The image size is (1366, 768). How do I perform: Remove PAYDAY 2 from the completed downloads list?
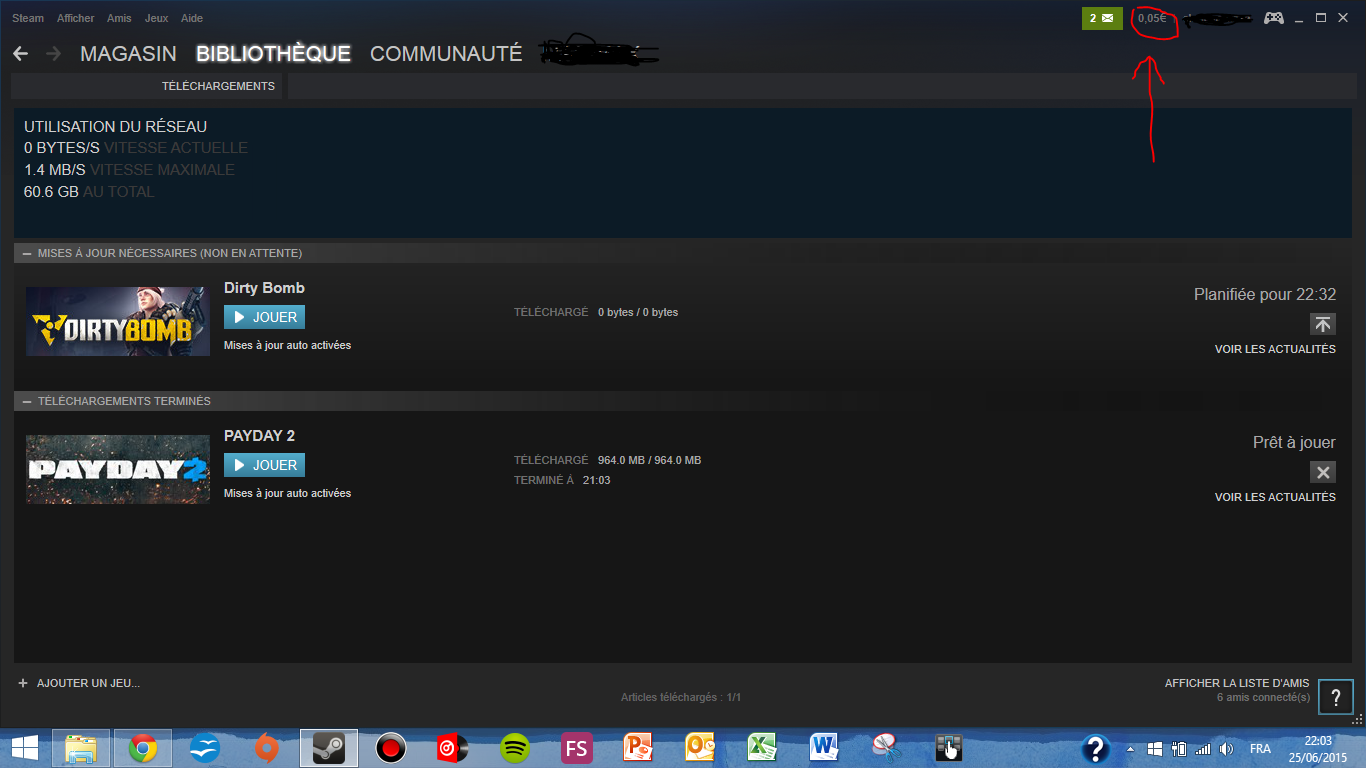(x=1323, y=472)
